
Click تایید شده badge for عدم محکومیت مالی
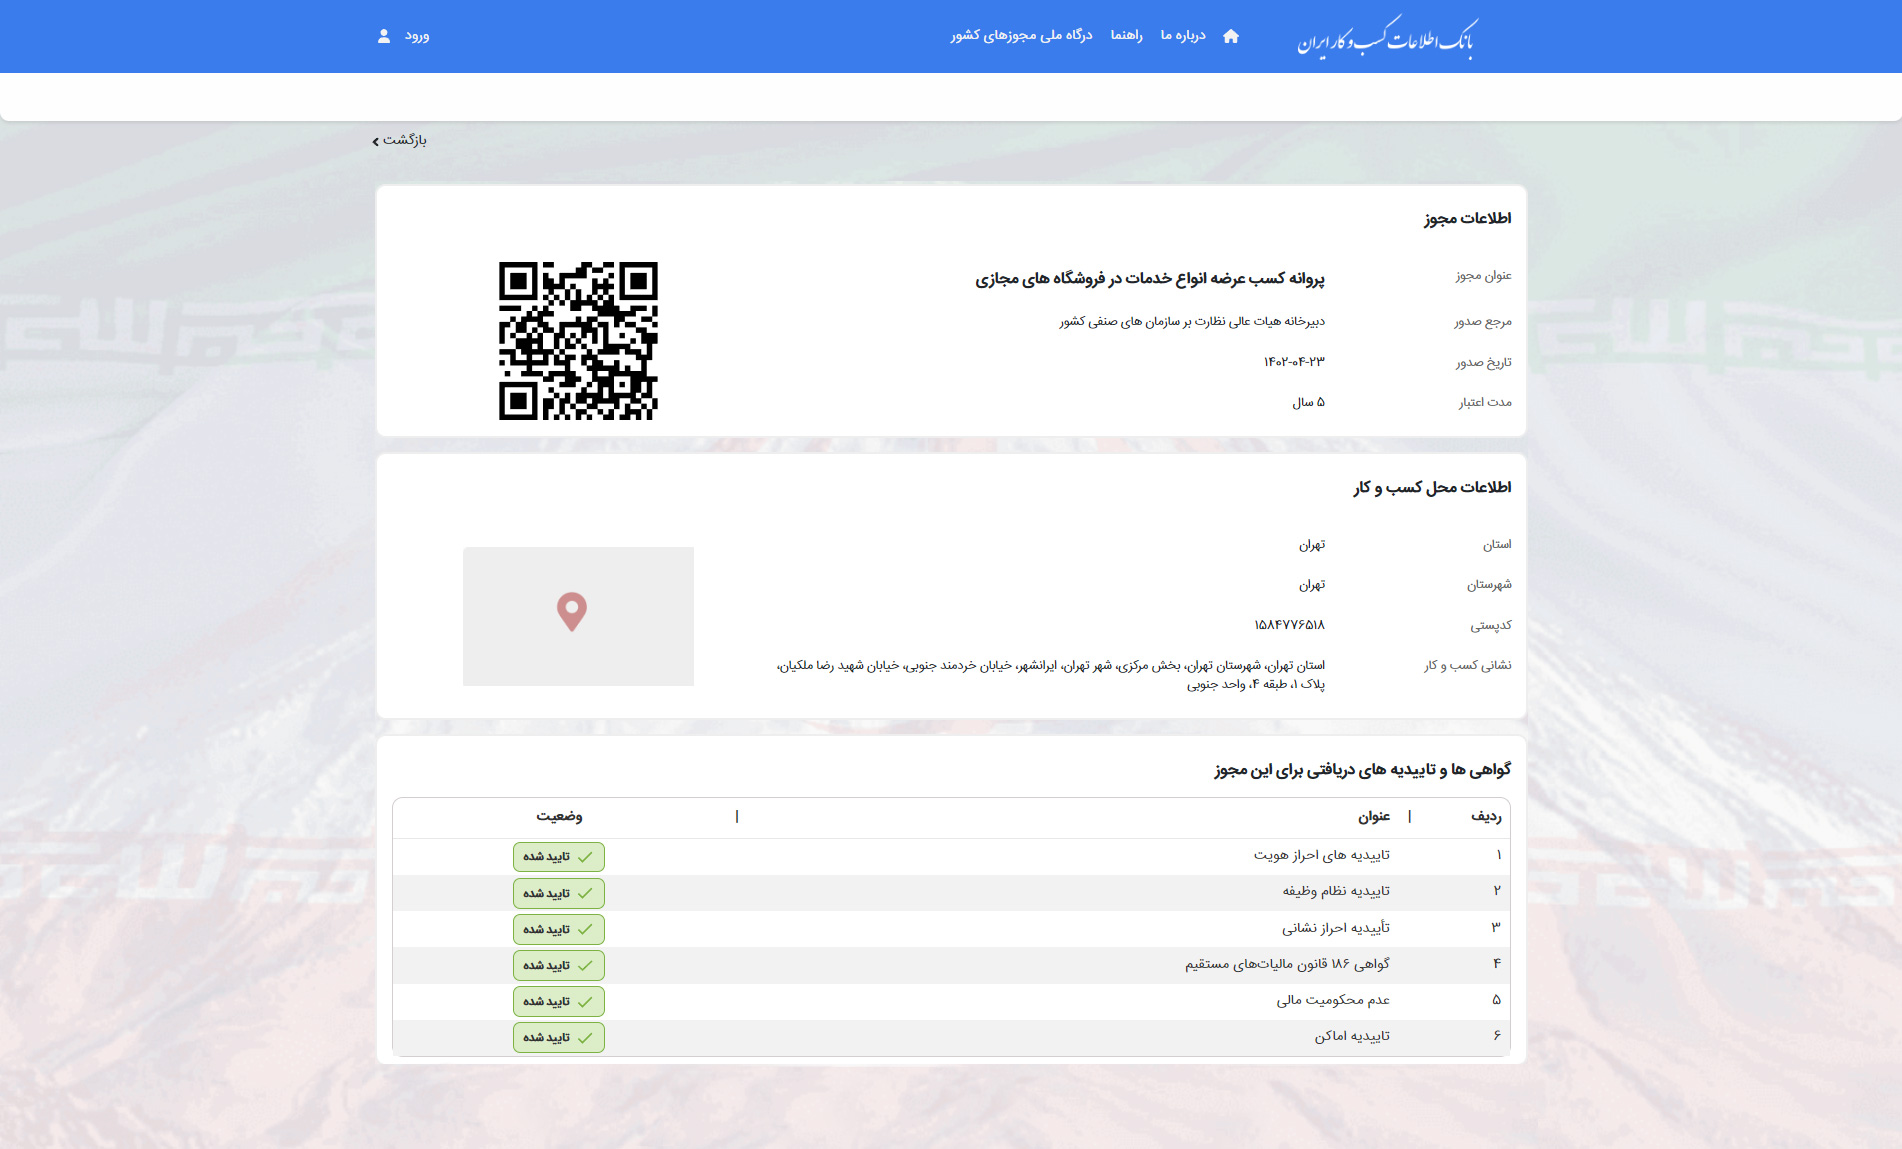click(x=559, y=1001)
